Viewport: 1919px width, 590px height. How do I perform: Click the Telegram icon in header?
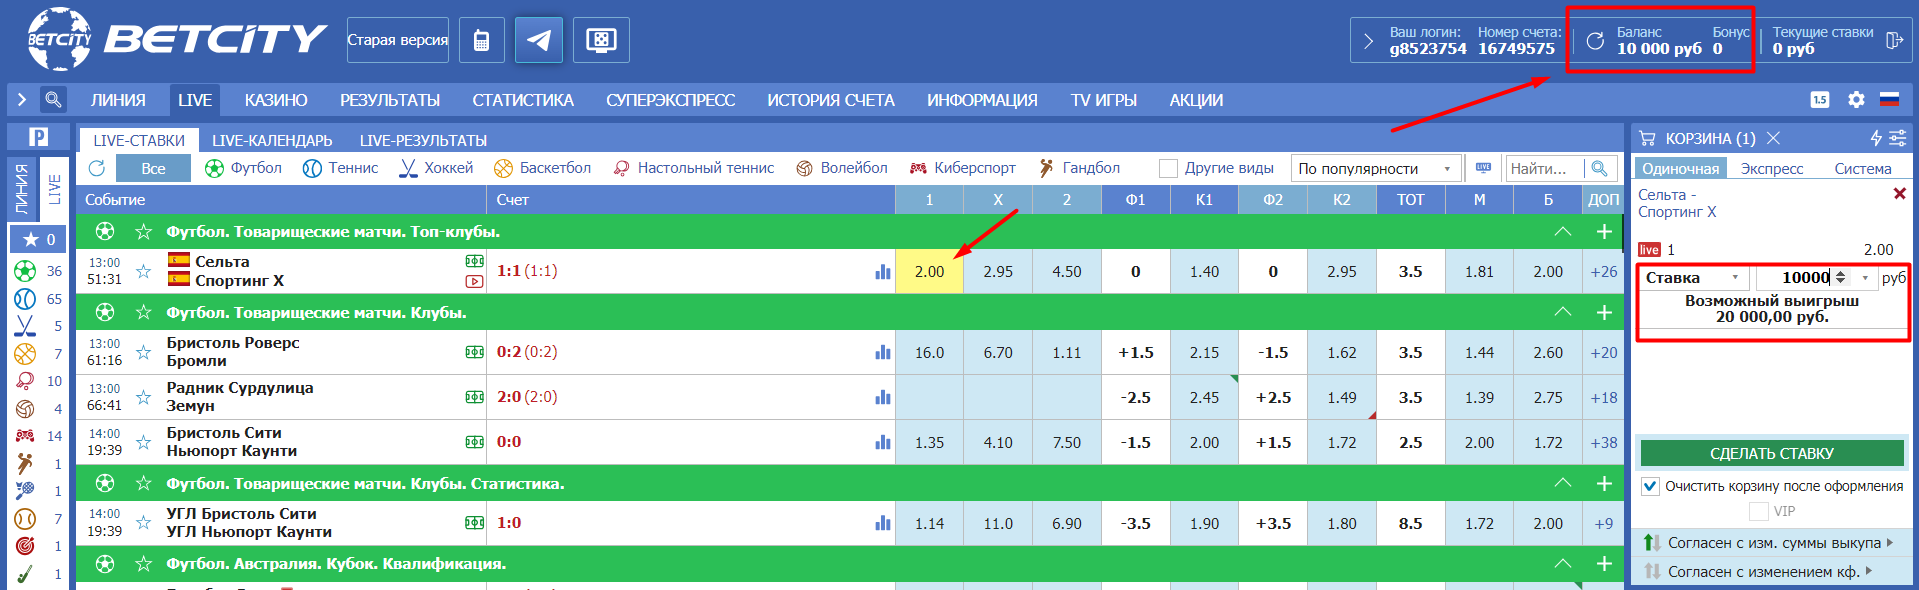[538, 41]
